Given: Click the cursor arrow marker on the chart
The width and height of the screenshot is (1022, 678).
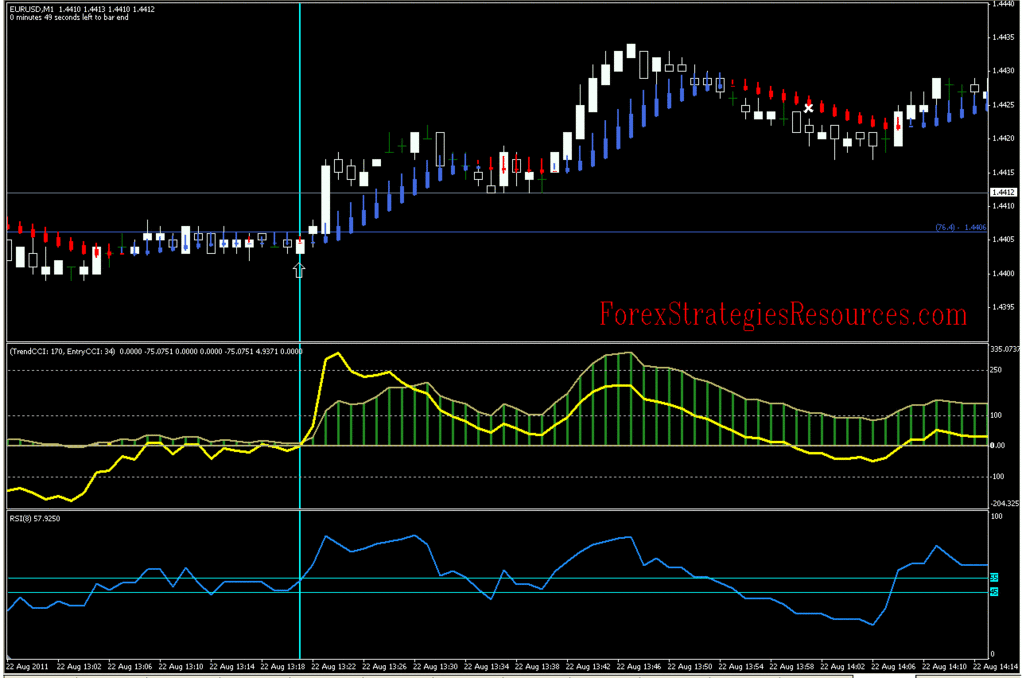Looking at the screenshot, I should [x=299, y=269].
